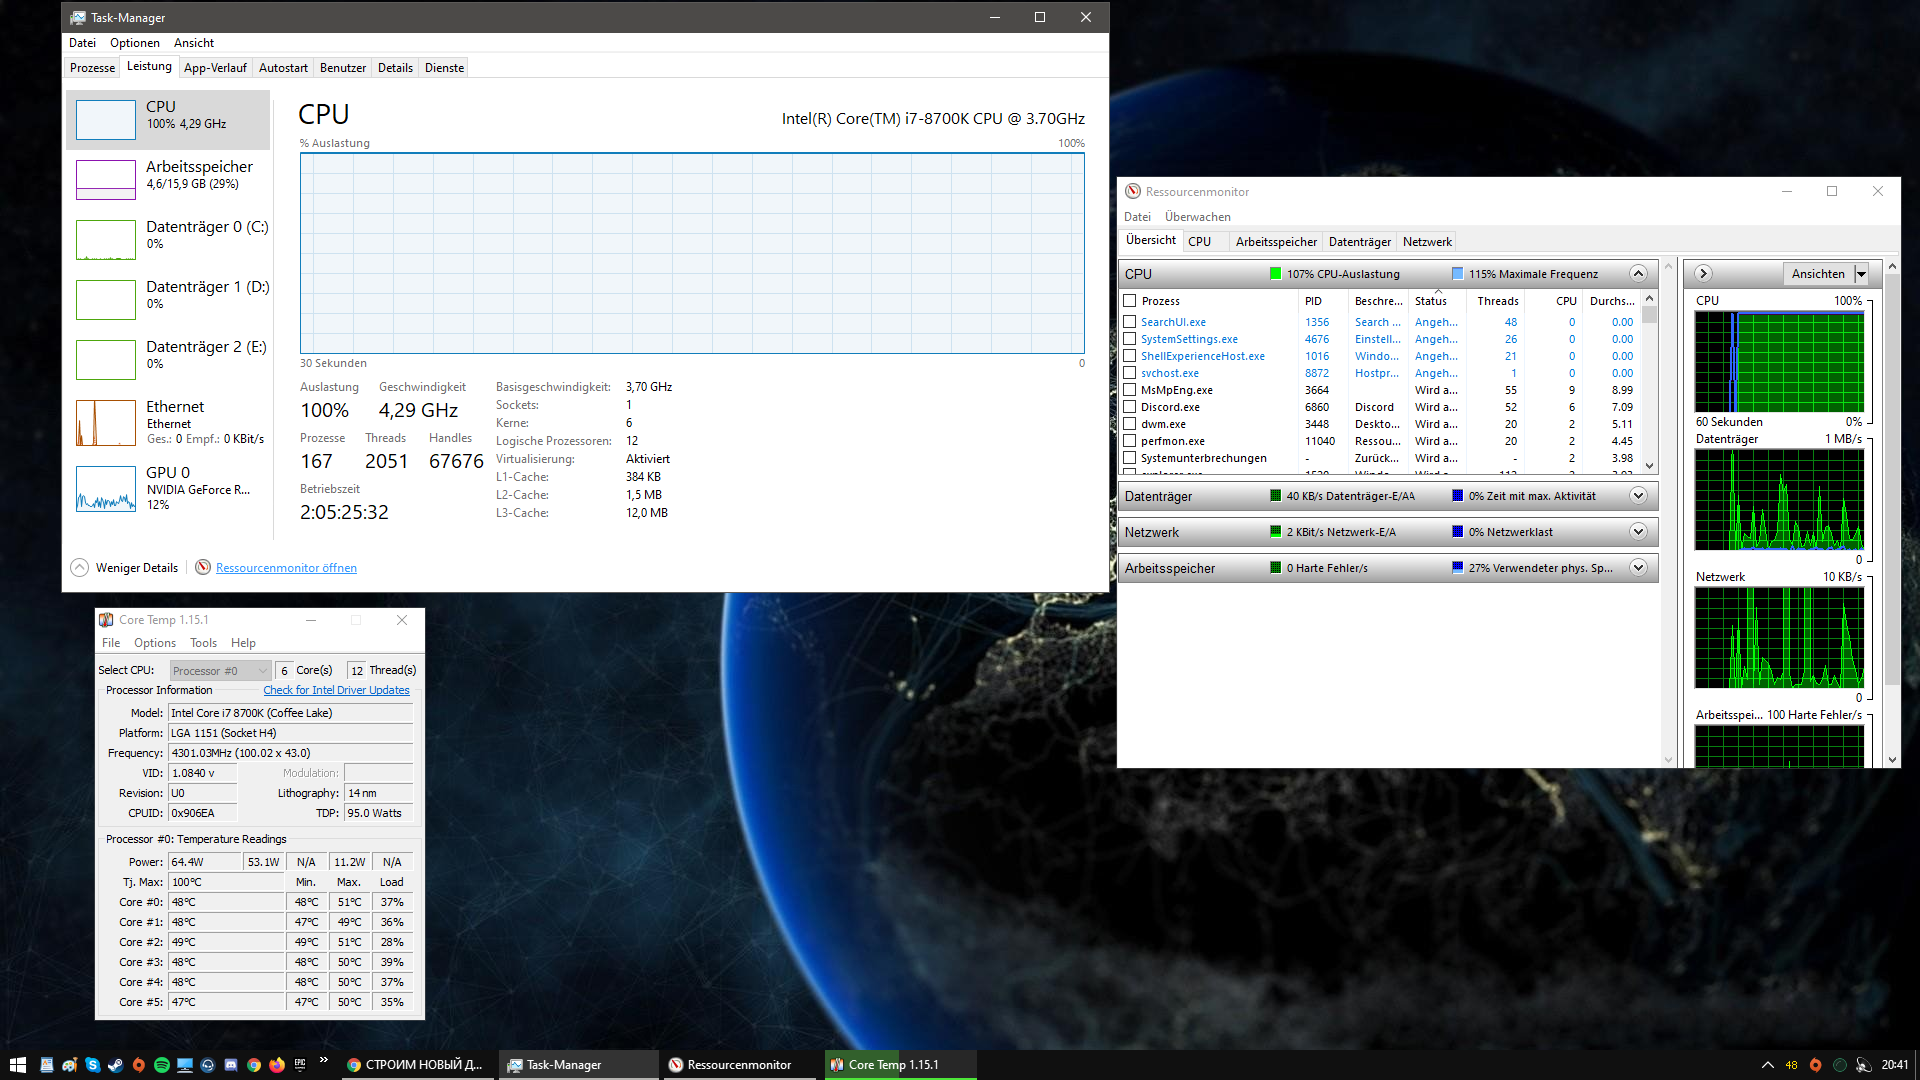Click the right-arrow button above the graphs

tap(1703, 274)
